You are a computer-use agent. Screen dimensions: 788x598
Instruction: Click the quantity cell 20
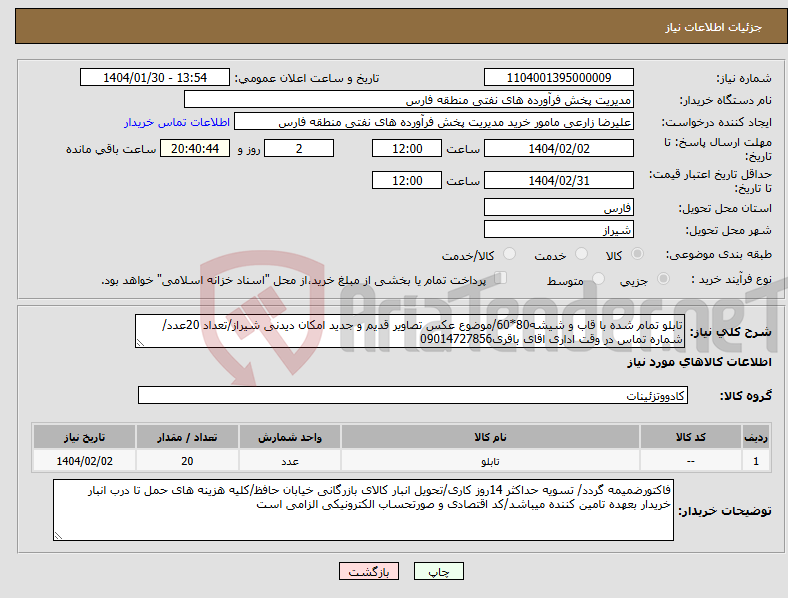(187, 461)
